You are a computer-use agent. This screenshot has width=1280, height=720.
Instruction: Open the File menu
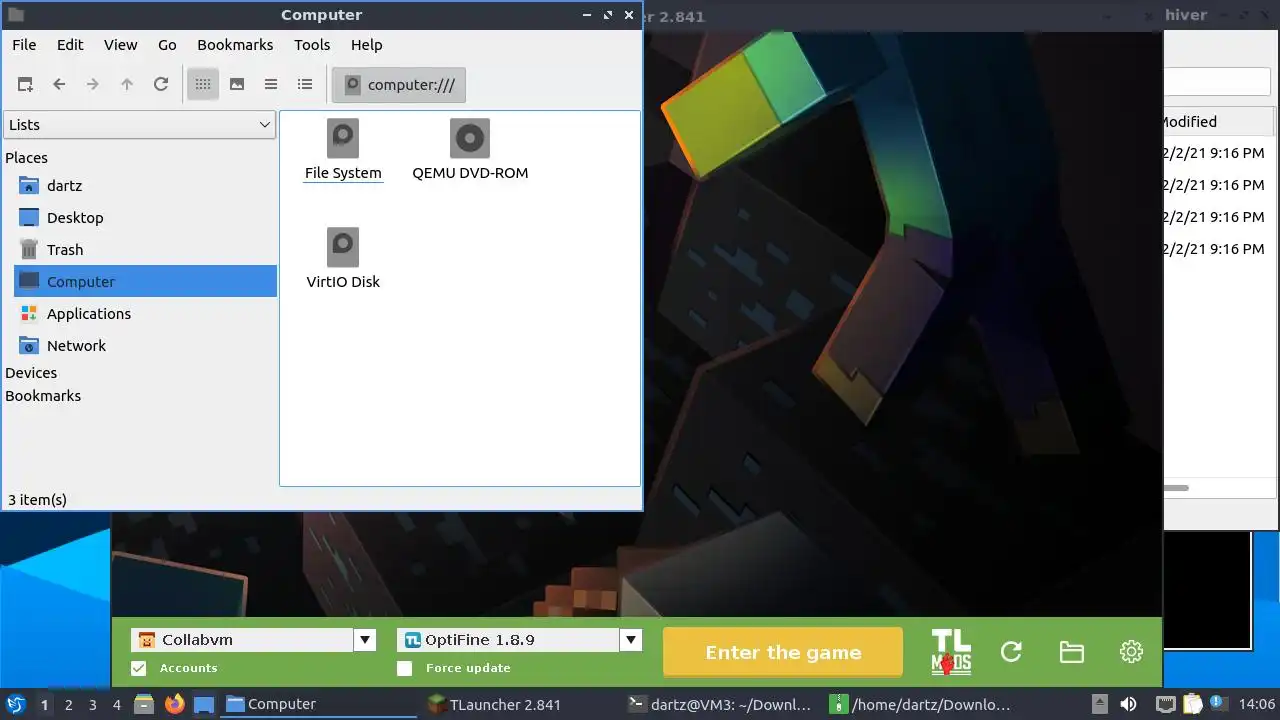pos(24,45)
